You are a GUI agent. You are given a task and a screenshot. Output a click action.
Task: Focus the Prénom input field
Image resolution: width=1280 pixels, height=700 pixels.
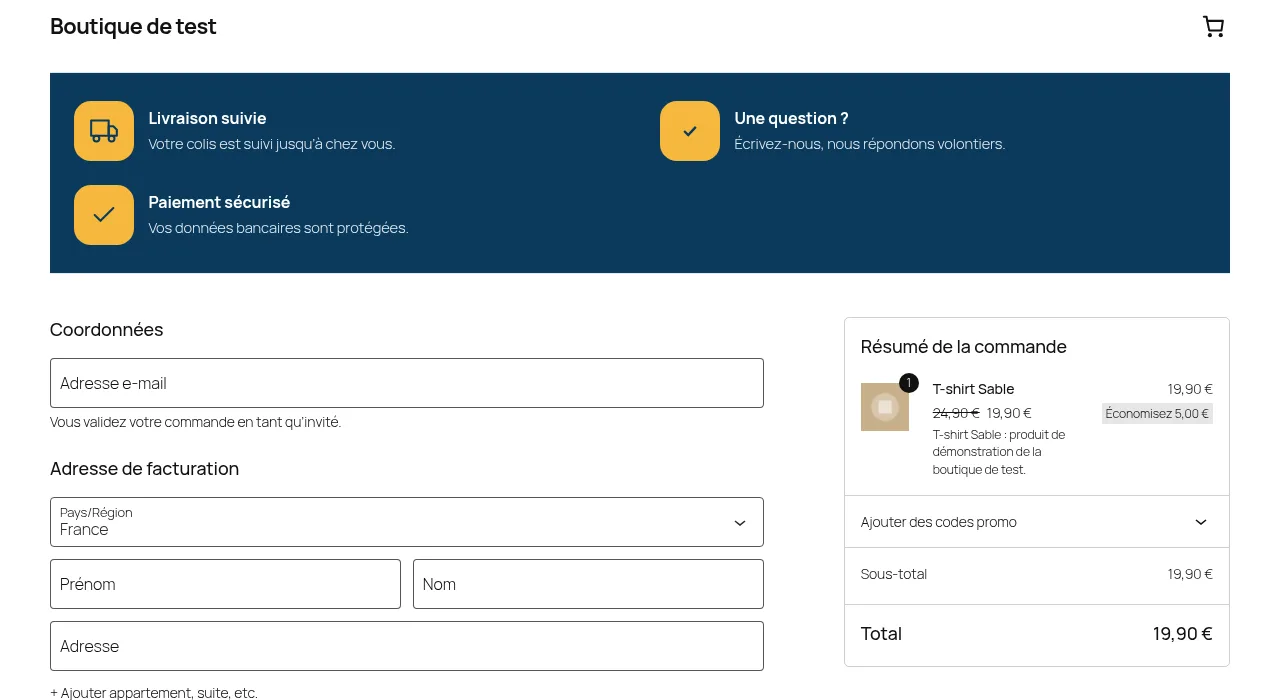tap(225, 584)
